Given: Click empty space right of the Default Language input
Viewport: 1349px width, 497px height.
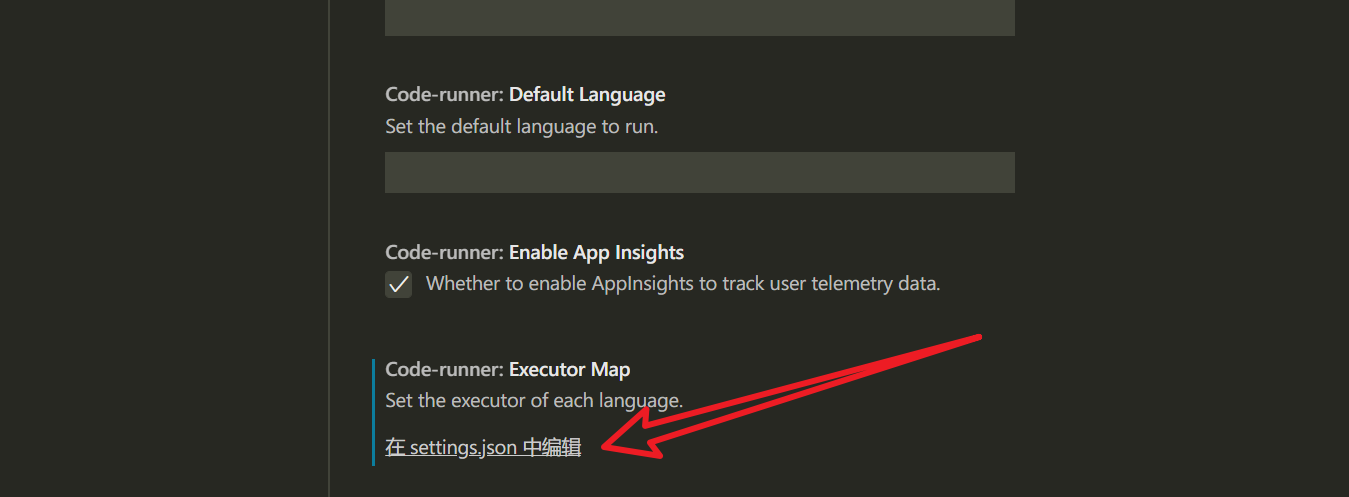Looking at the screenshot, I should tap(1180, 172).
